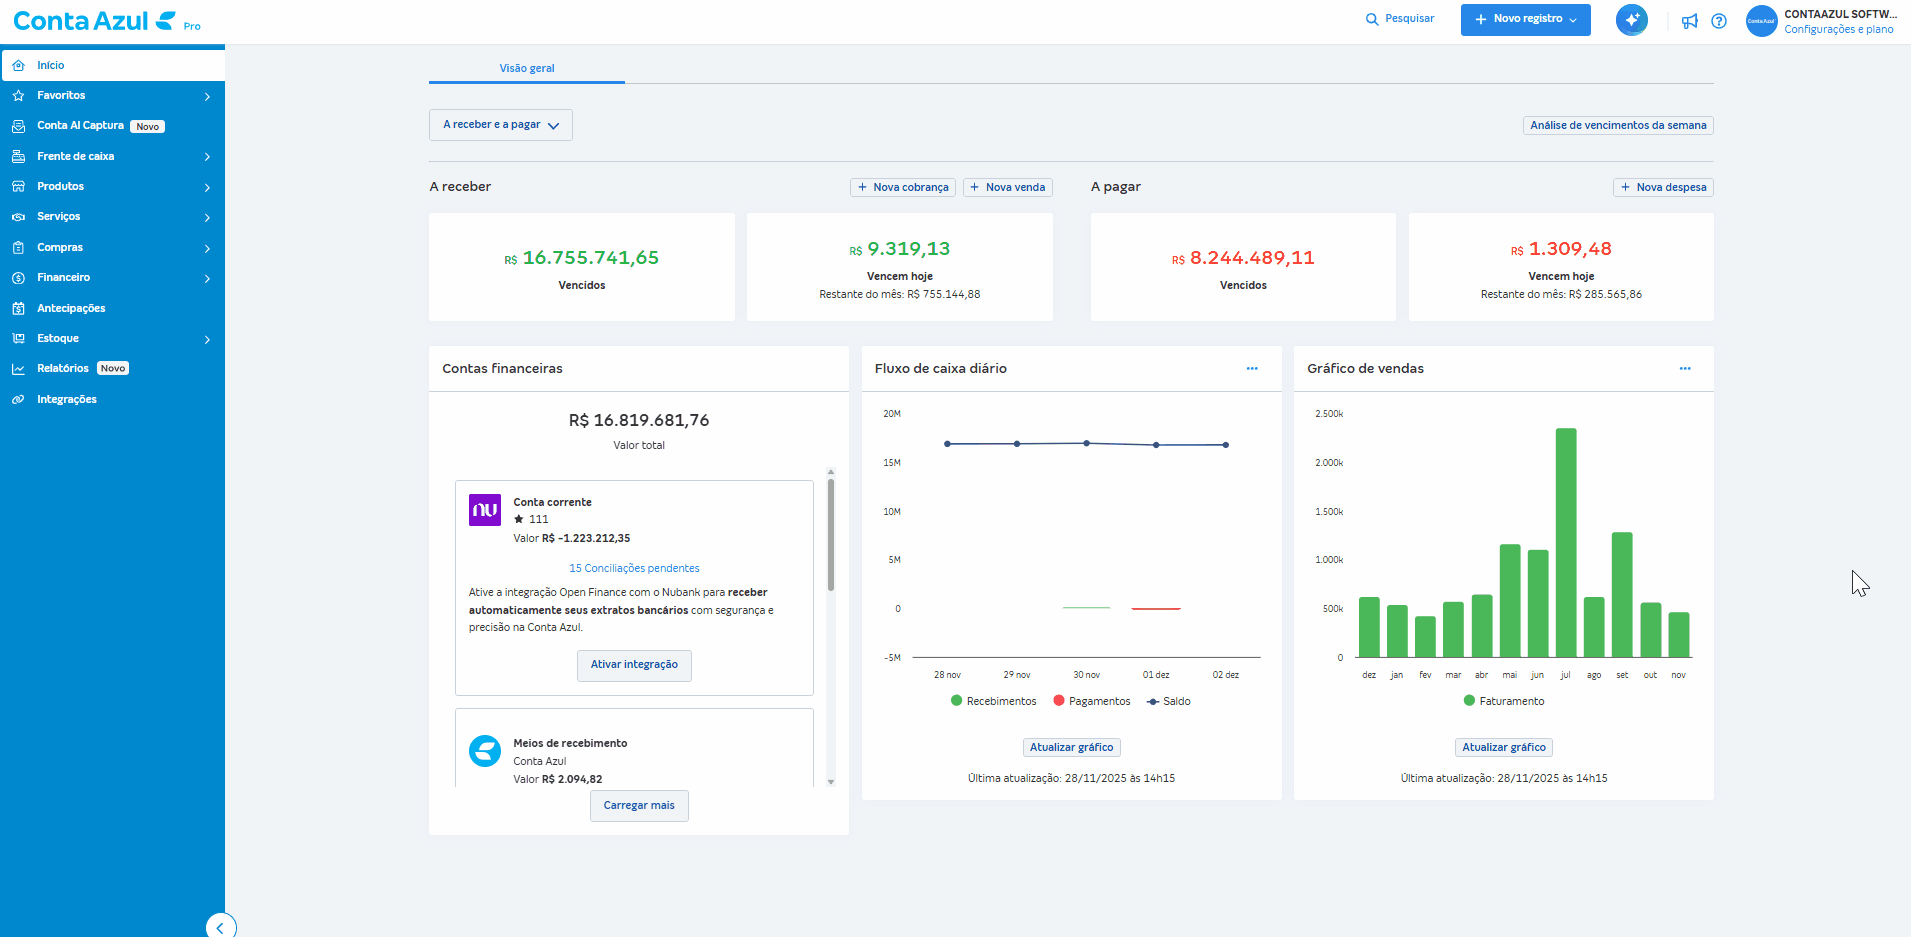Open the 15 Conciliações pendentes link
The height and width of the screenshot is (937, 1911).
pyautogui.click(x=634, y=568)
